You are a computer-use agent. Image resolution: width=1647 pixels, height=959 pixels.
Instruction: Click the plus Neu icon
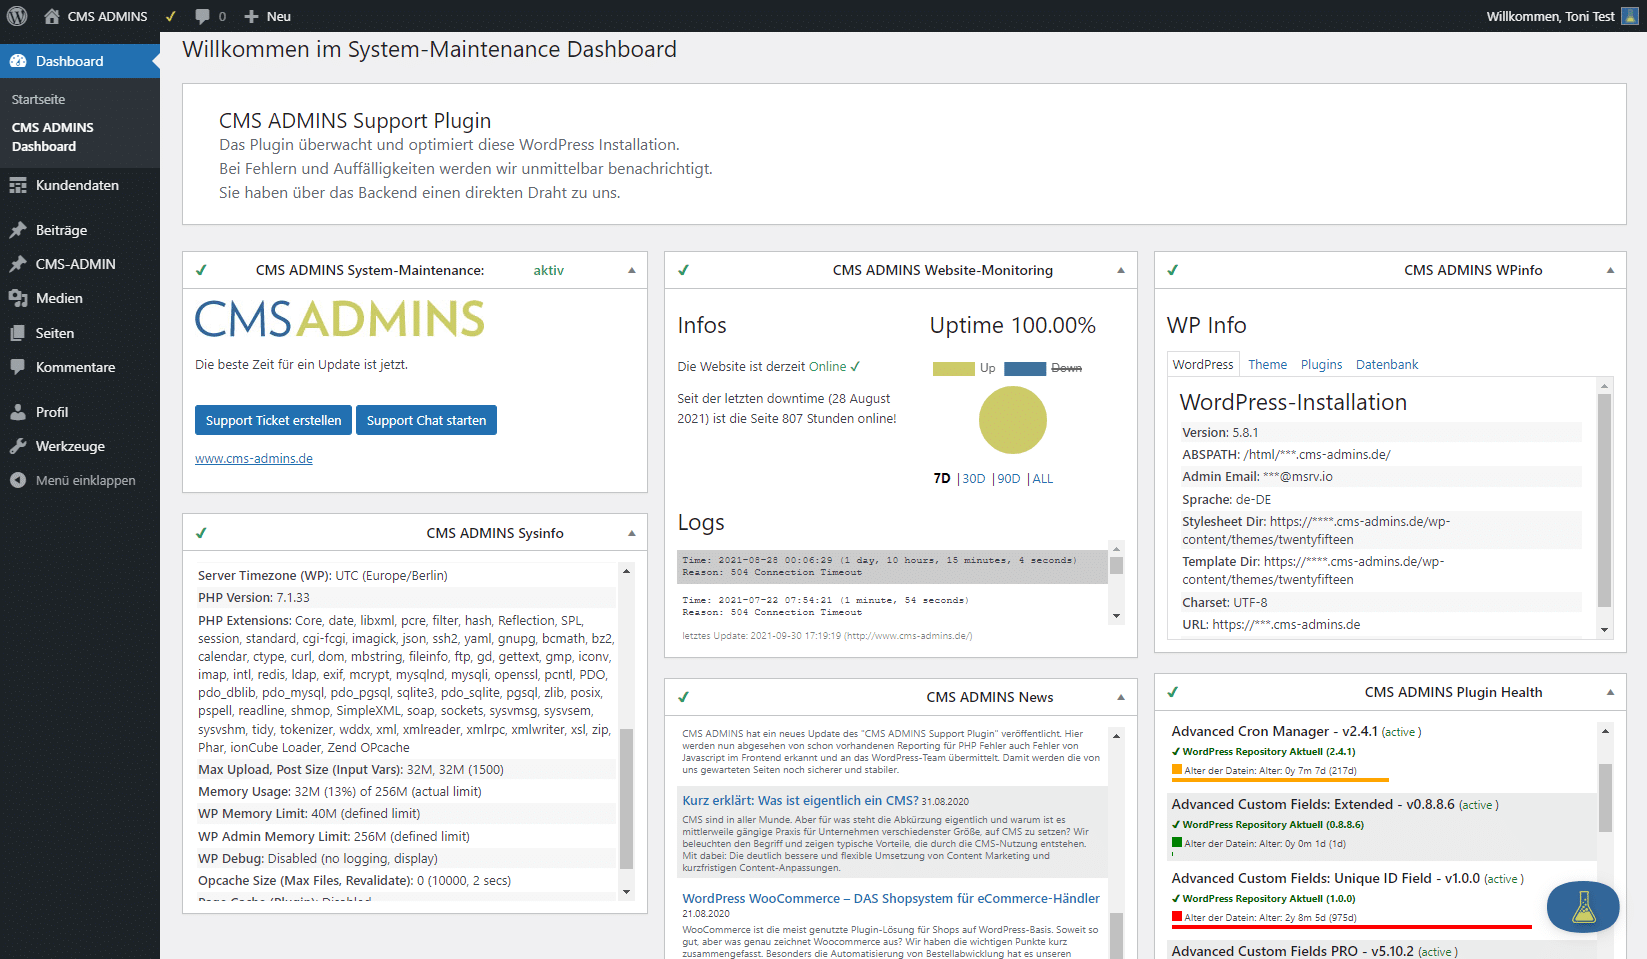[x=251, y=16]
